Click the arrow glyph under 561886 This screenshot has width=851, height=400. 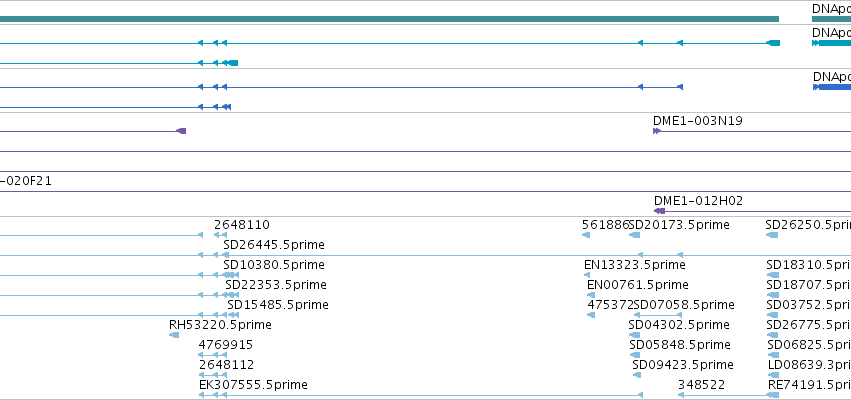tap(586, 235)
